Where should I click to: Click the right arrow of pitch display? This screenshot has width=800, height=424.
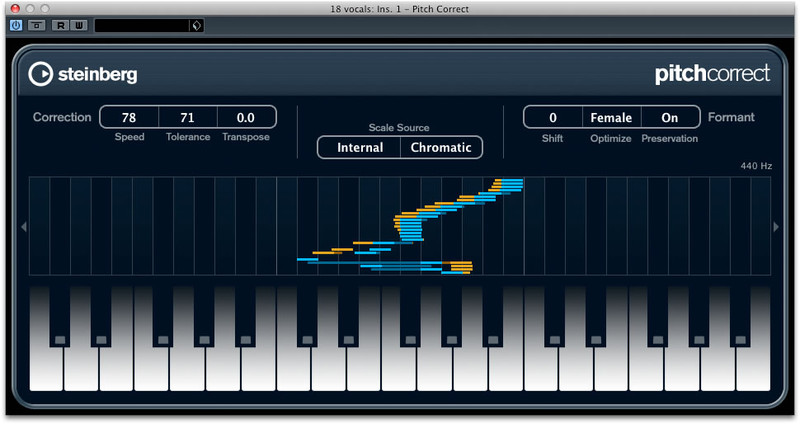(x=776, y=227)
